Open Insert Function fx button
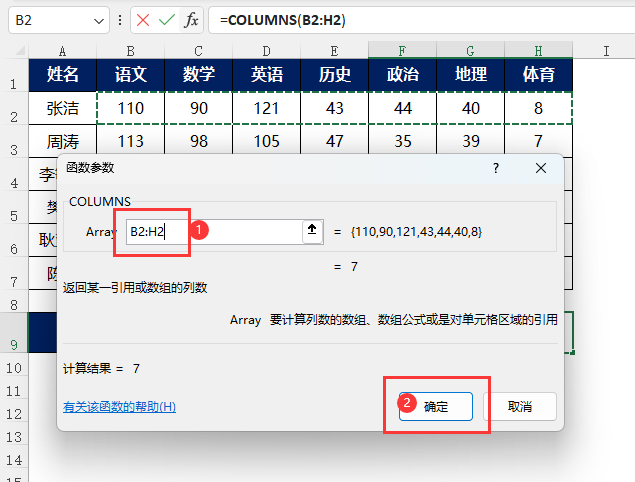Screen dimensions: 635x482 pyautogui.click(x=191, y=20)
